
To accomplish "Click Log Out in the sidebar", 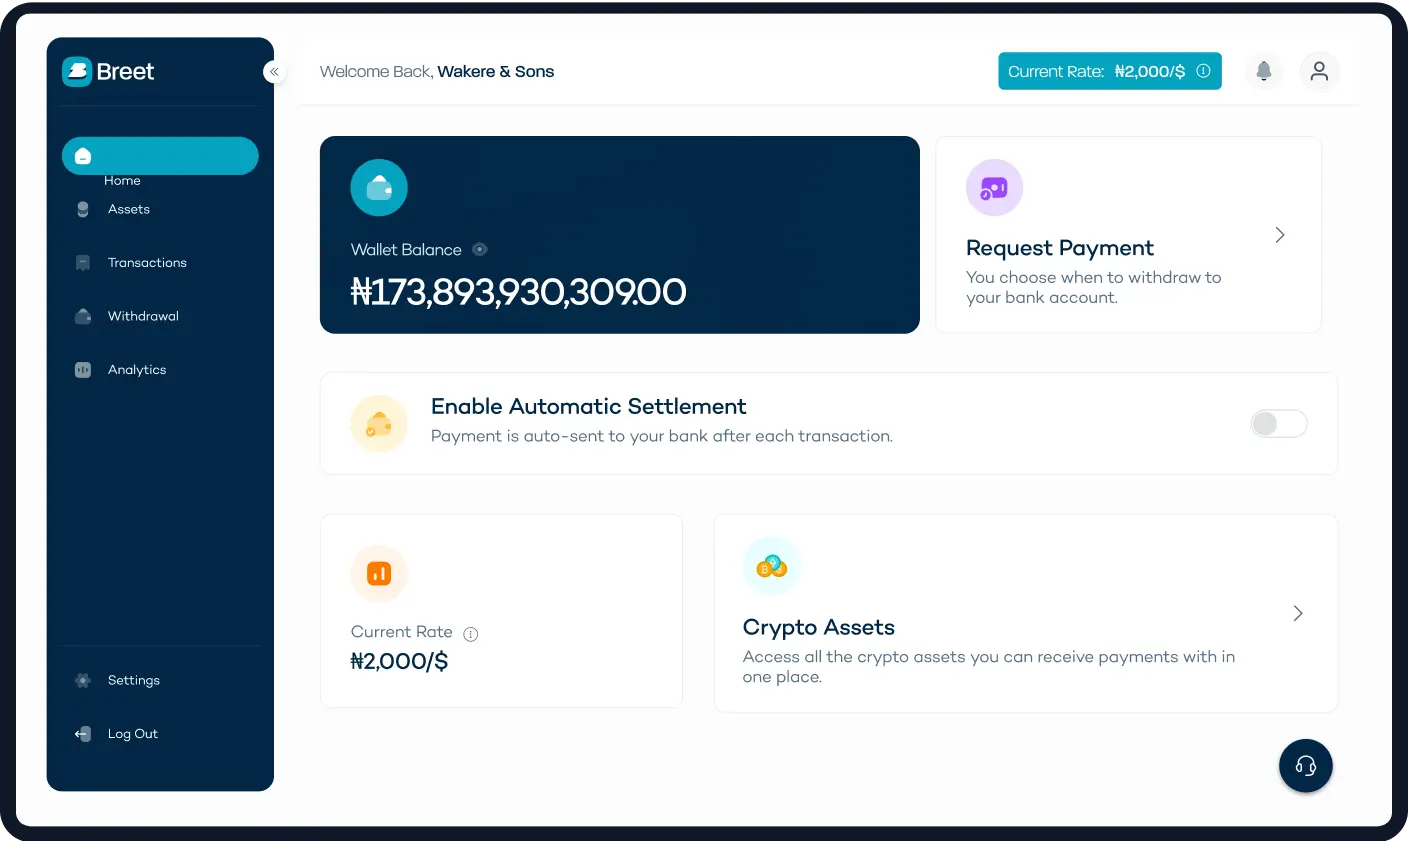I will (132, 734).
